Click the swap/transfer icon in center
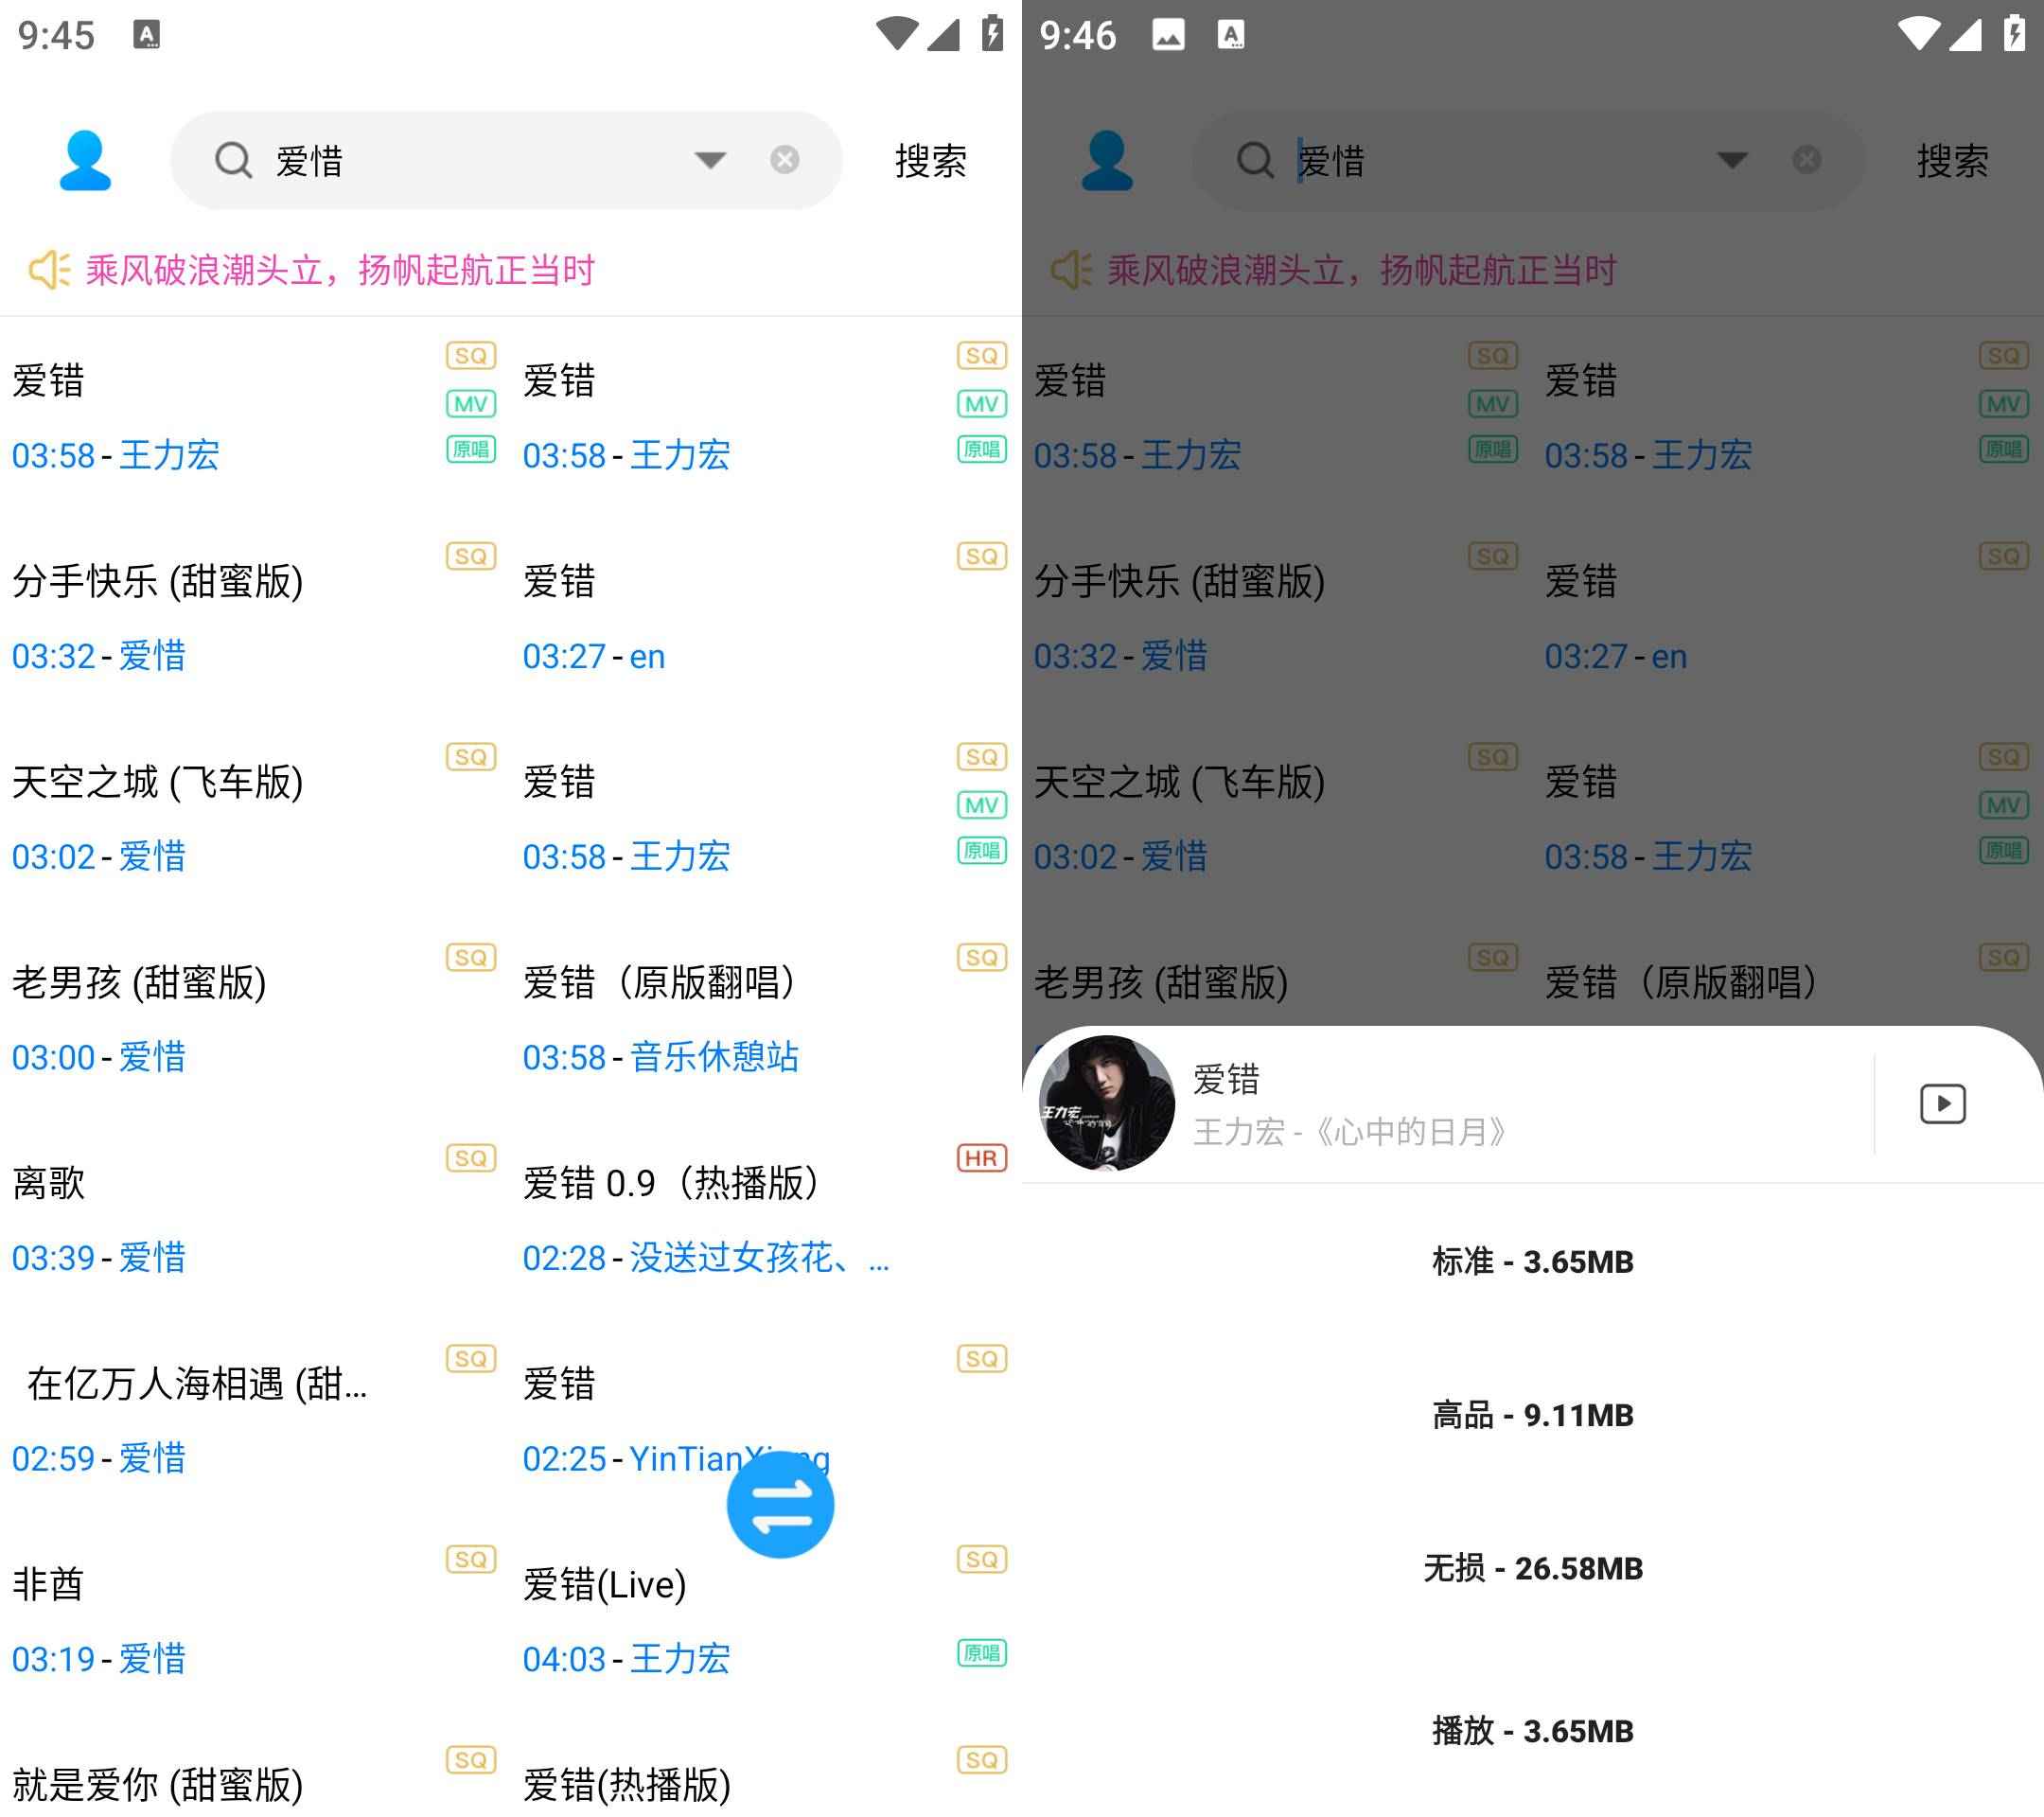Viewport: 2044px width, 1817px height. (x=782, y=1503)
